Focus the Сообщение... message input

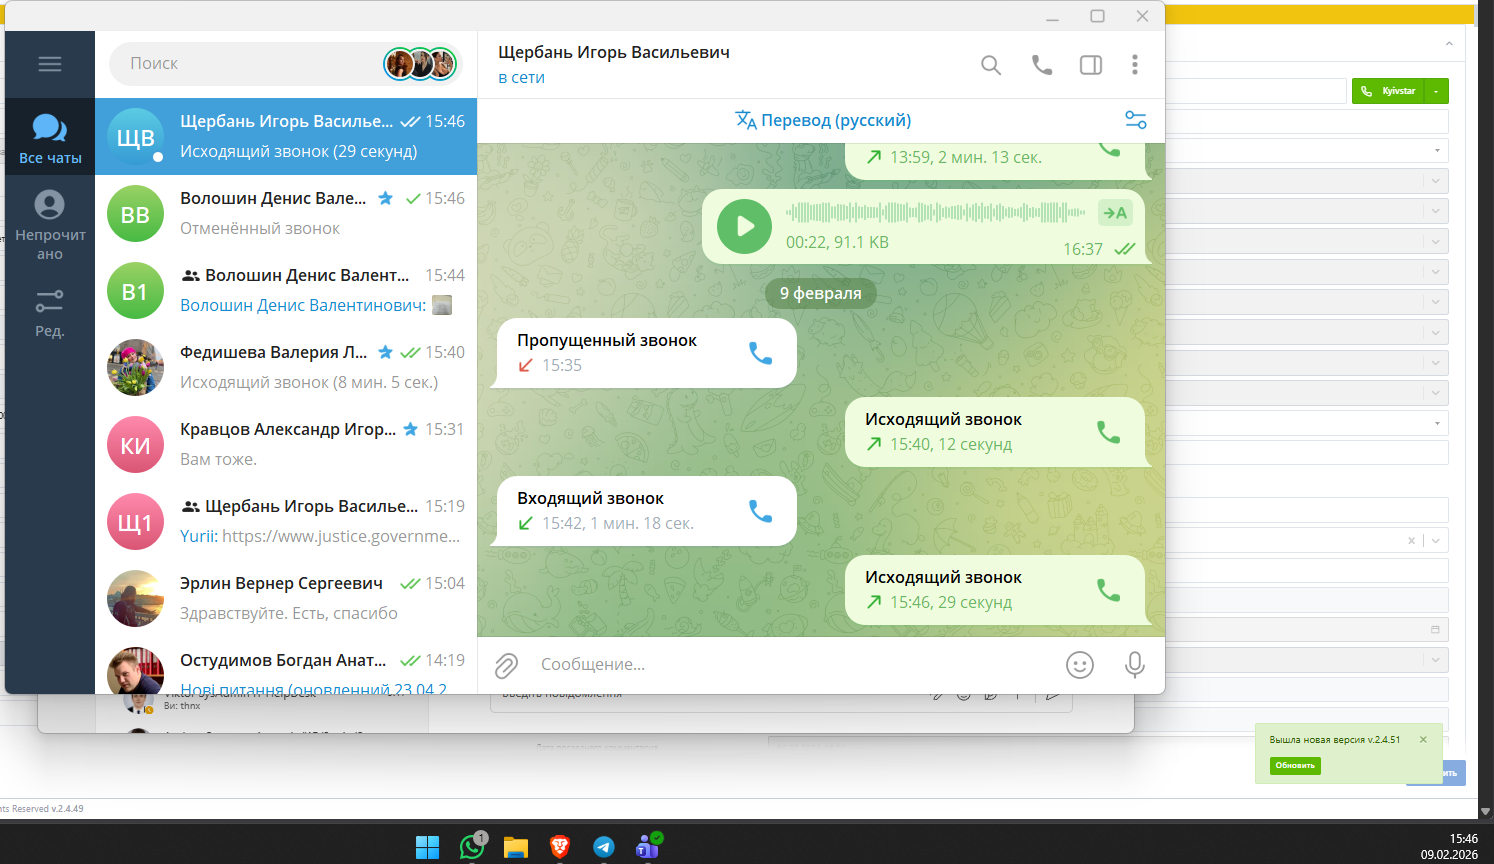pos(795,665)
